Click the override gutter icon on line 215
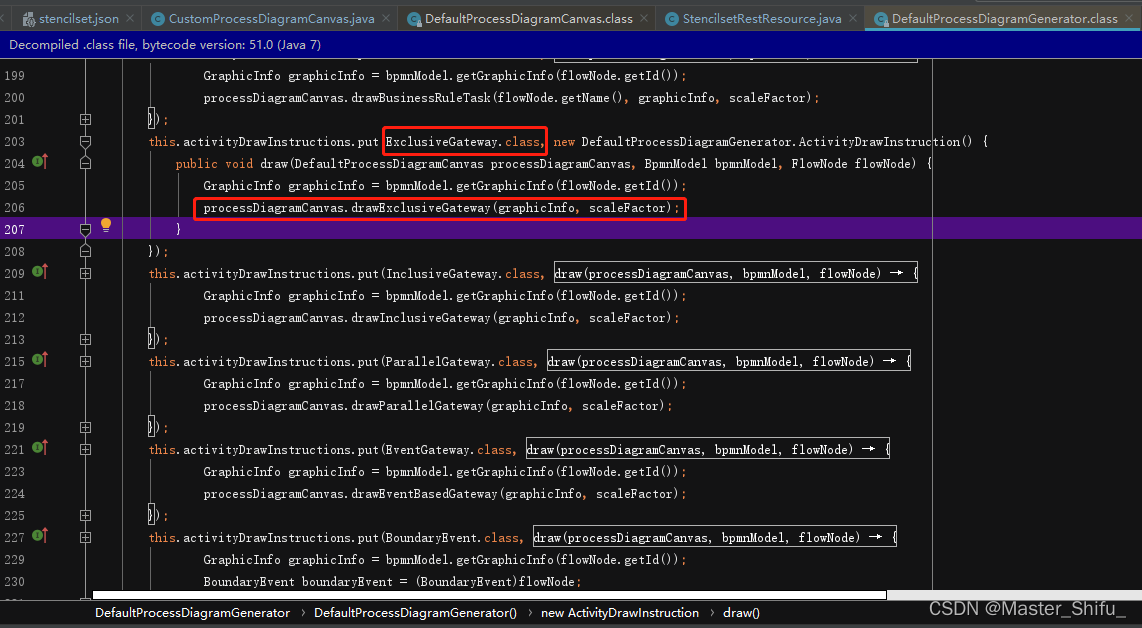This screenshot has height=628, width=1142. (40, 359)
